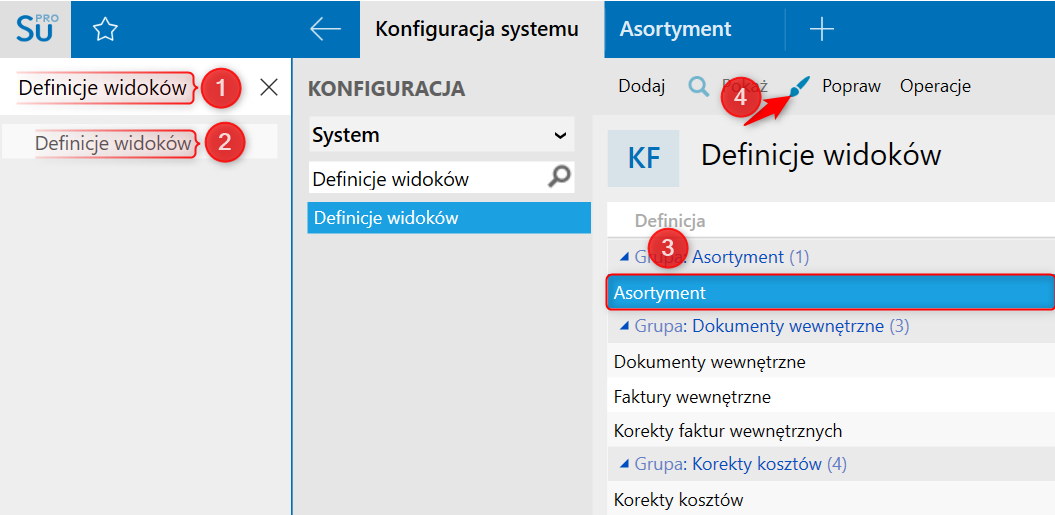Click the magnifier in configuration search field

click(x=561, y=177)
